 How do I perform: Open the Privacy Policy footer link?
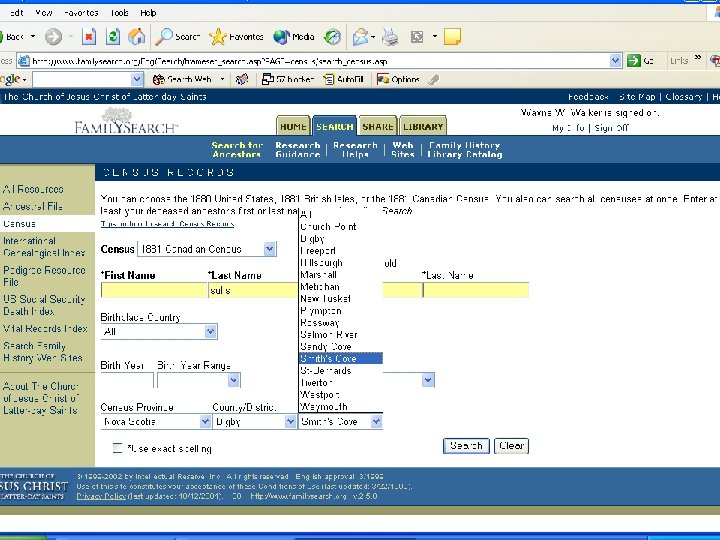(101, 496)
